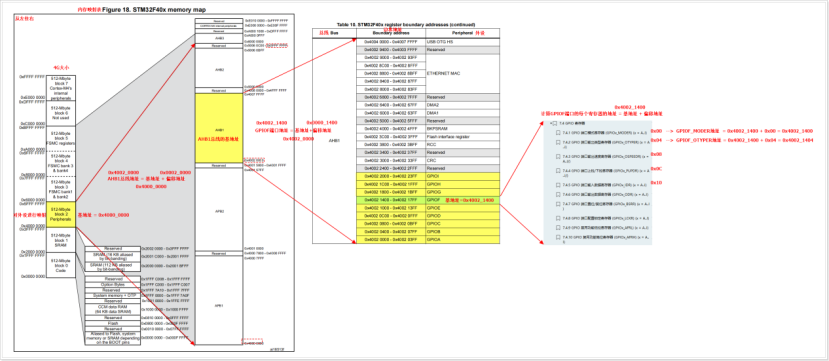Click address cell 0x4002 0000 - 0x4002 03FF
The width and height of the screenshot is (829, 361).
(x=391, y=239)
